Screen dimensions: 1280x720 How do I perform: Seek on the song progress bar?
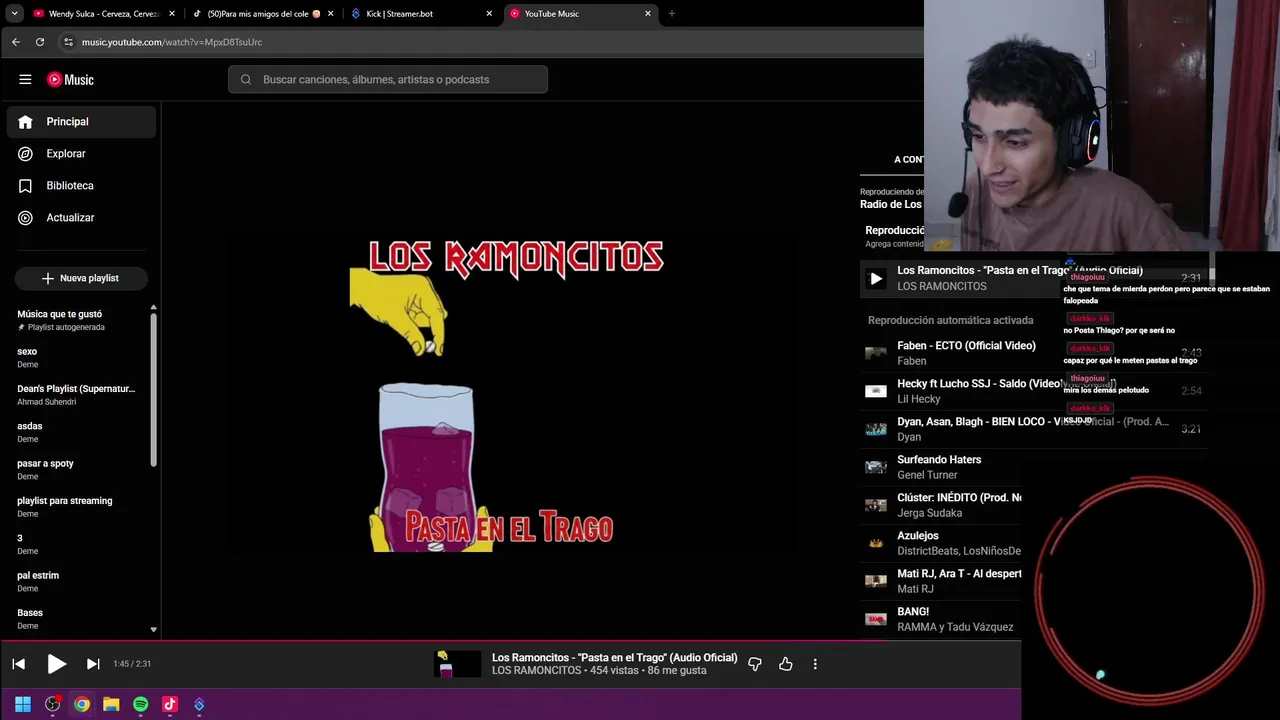(510, 641)
